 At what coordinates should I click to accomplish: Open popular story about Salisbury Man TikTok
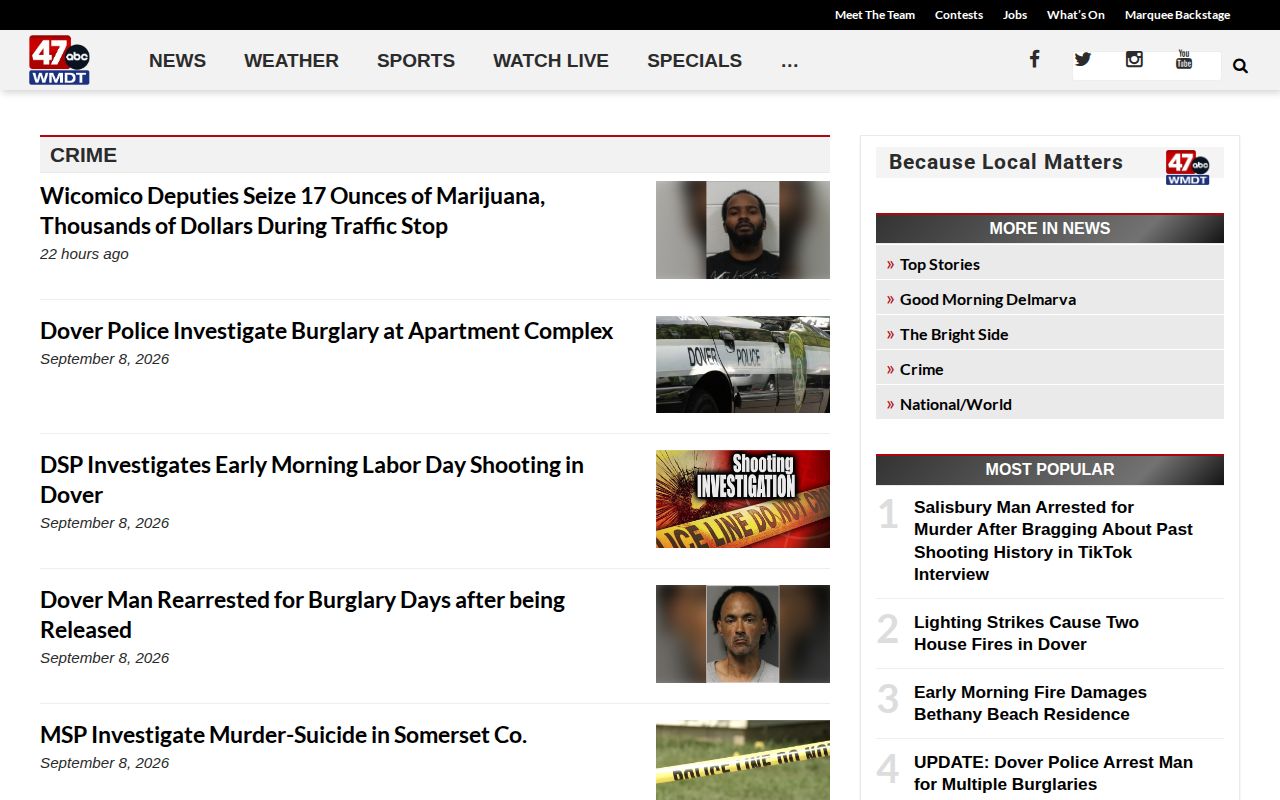[x=1053, y=541]
